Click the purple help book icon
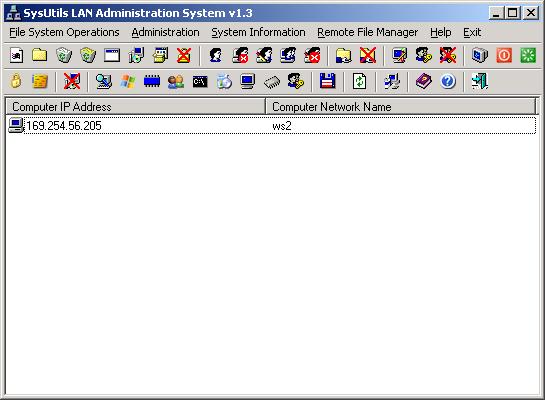Image resolution: width=545 pixels, height=400 pixels. 424,82
